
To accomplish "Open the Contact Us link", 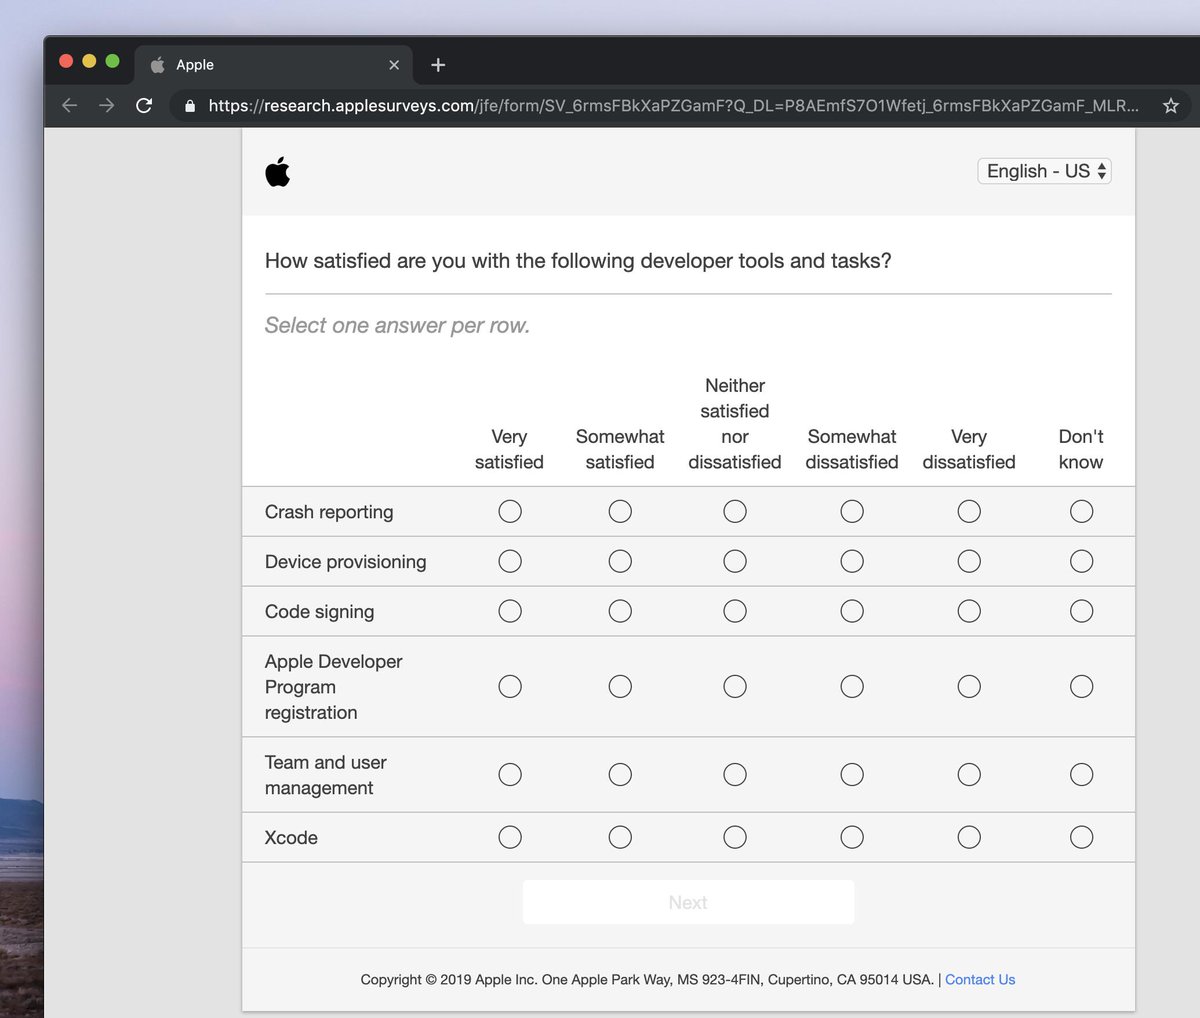I will [980, 980].
